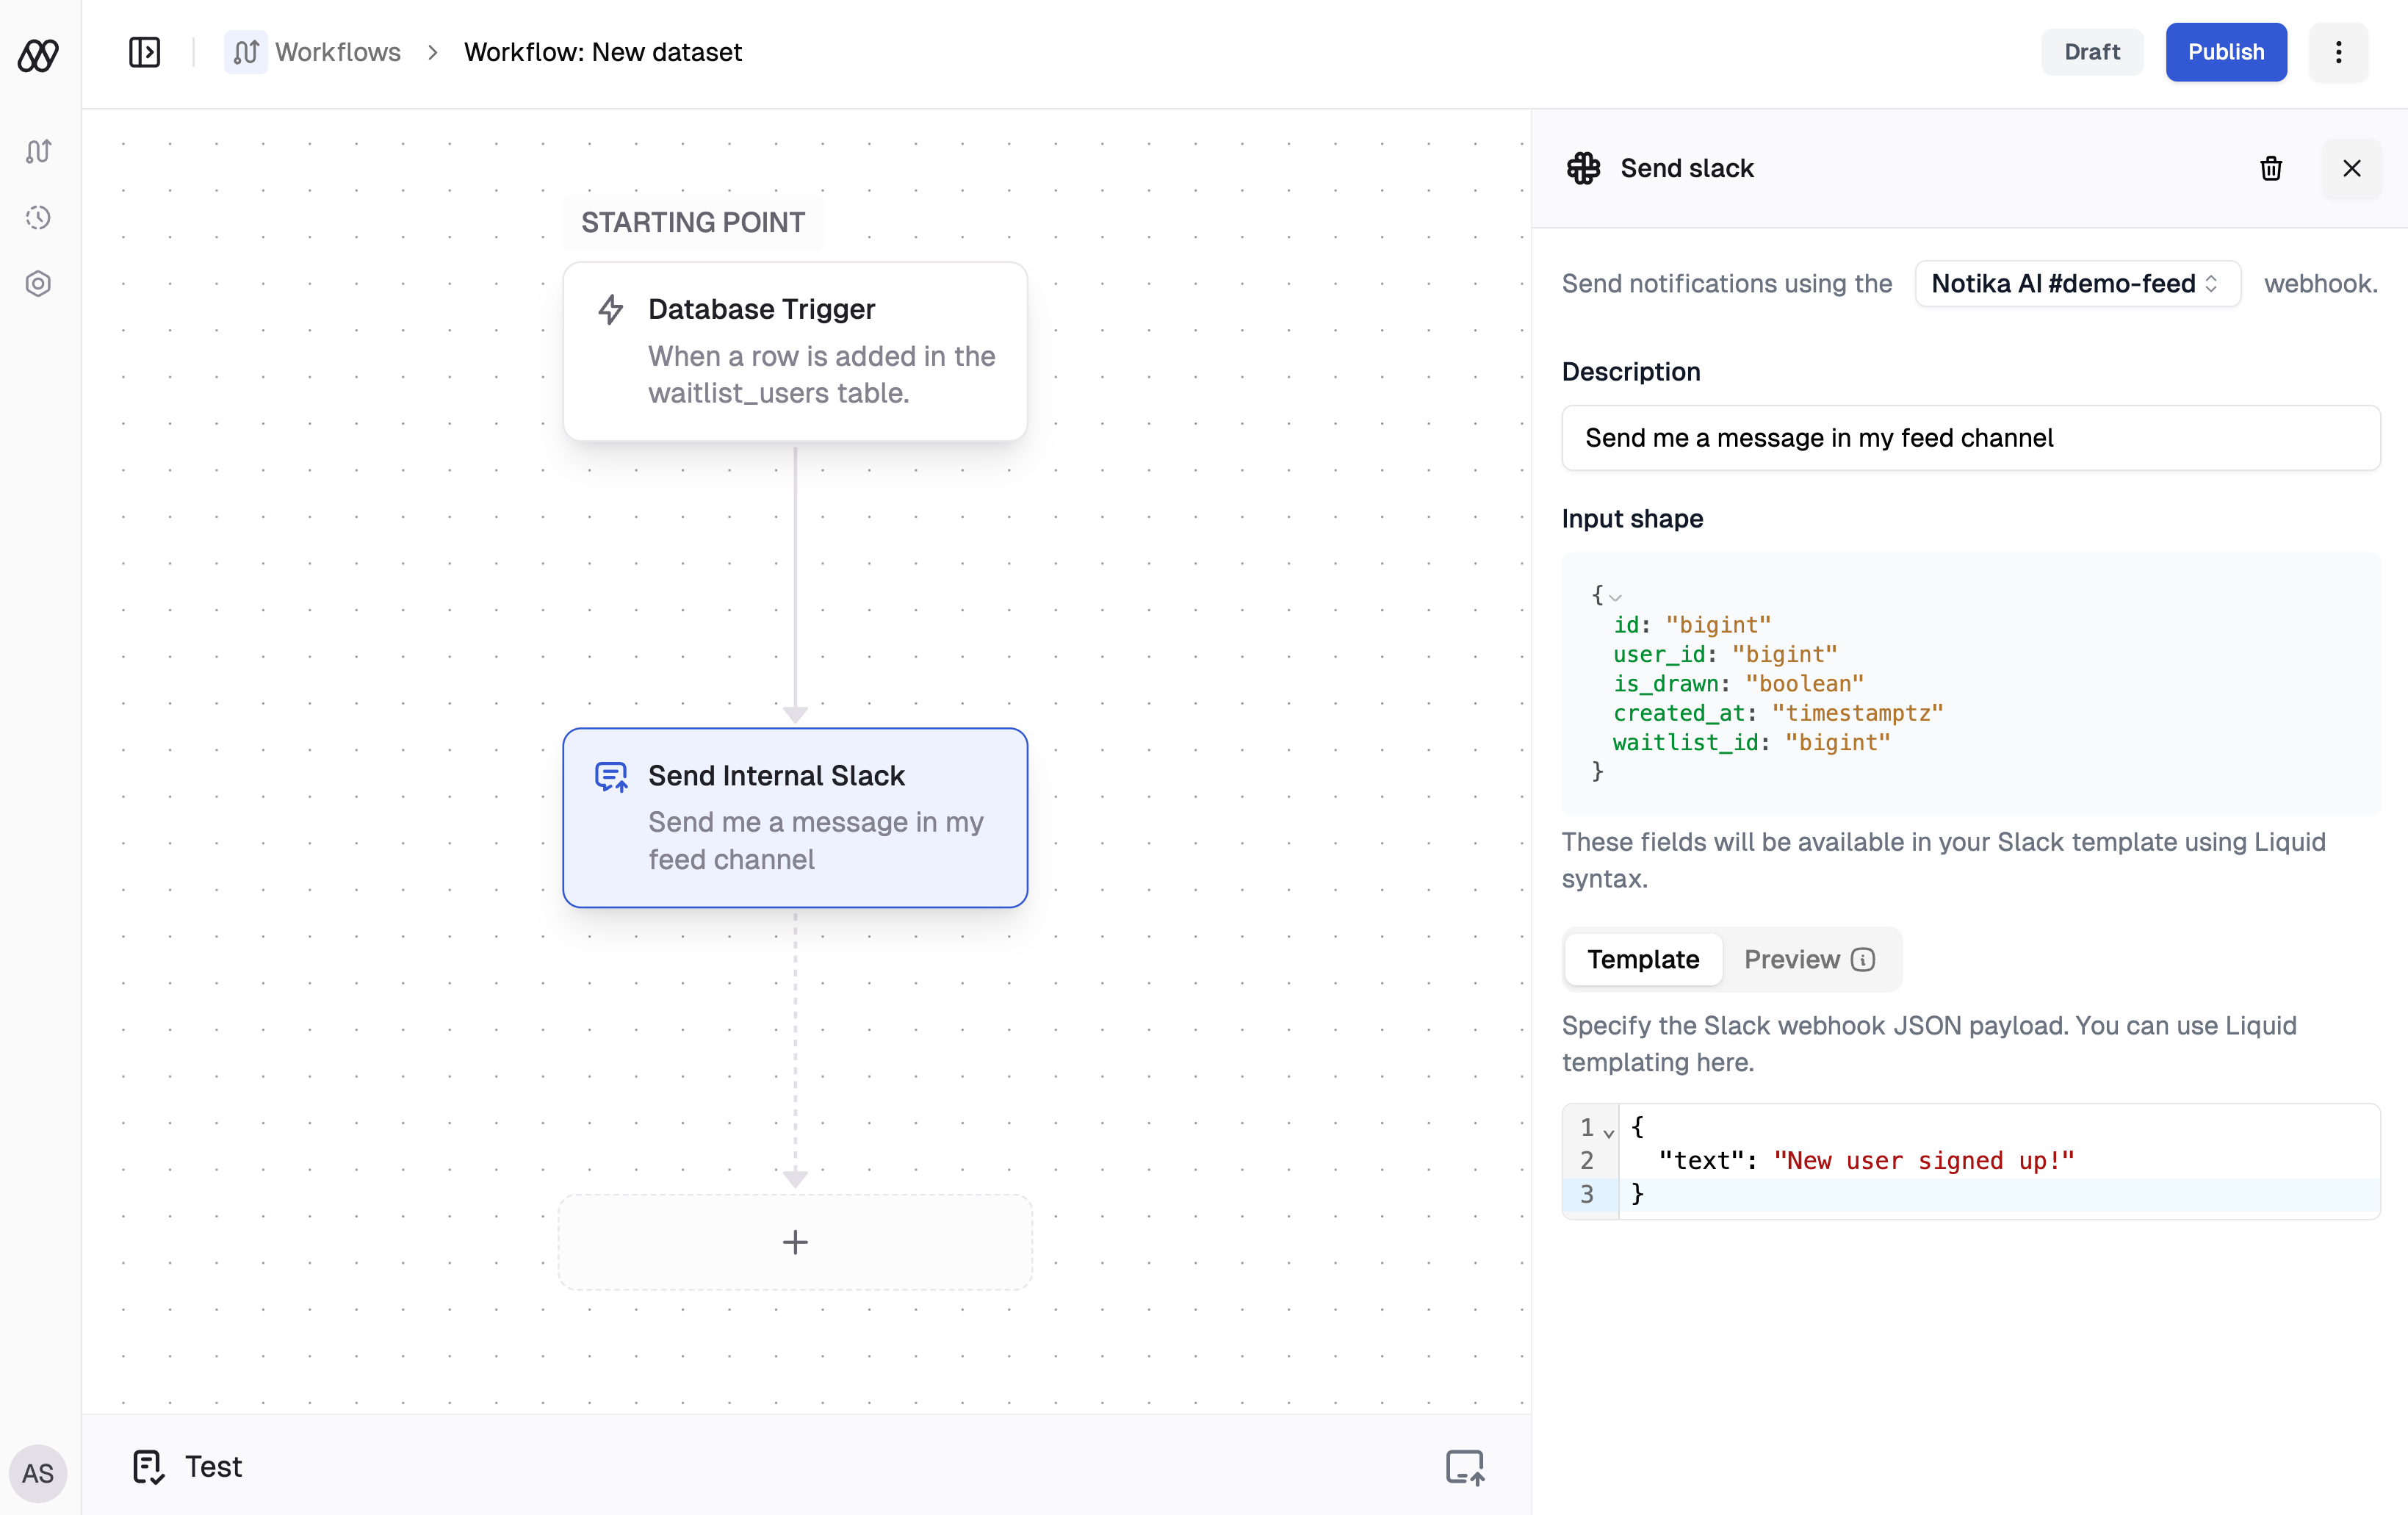Open the three-dot overflow menu

tap(2338, 52)
